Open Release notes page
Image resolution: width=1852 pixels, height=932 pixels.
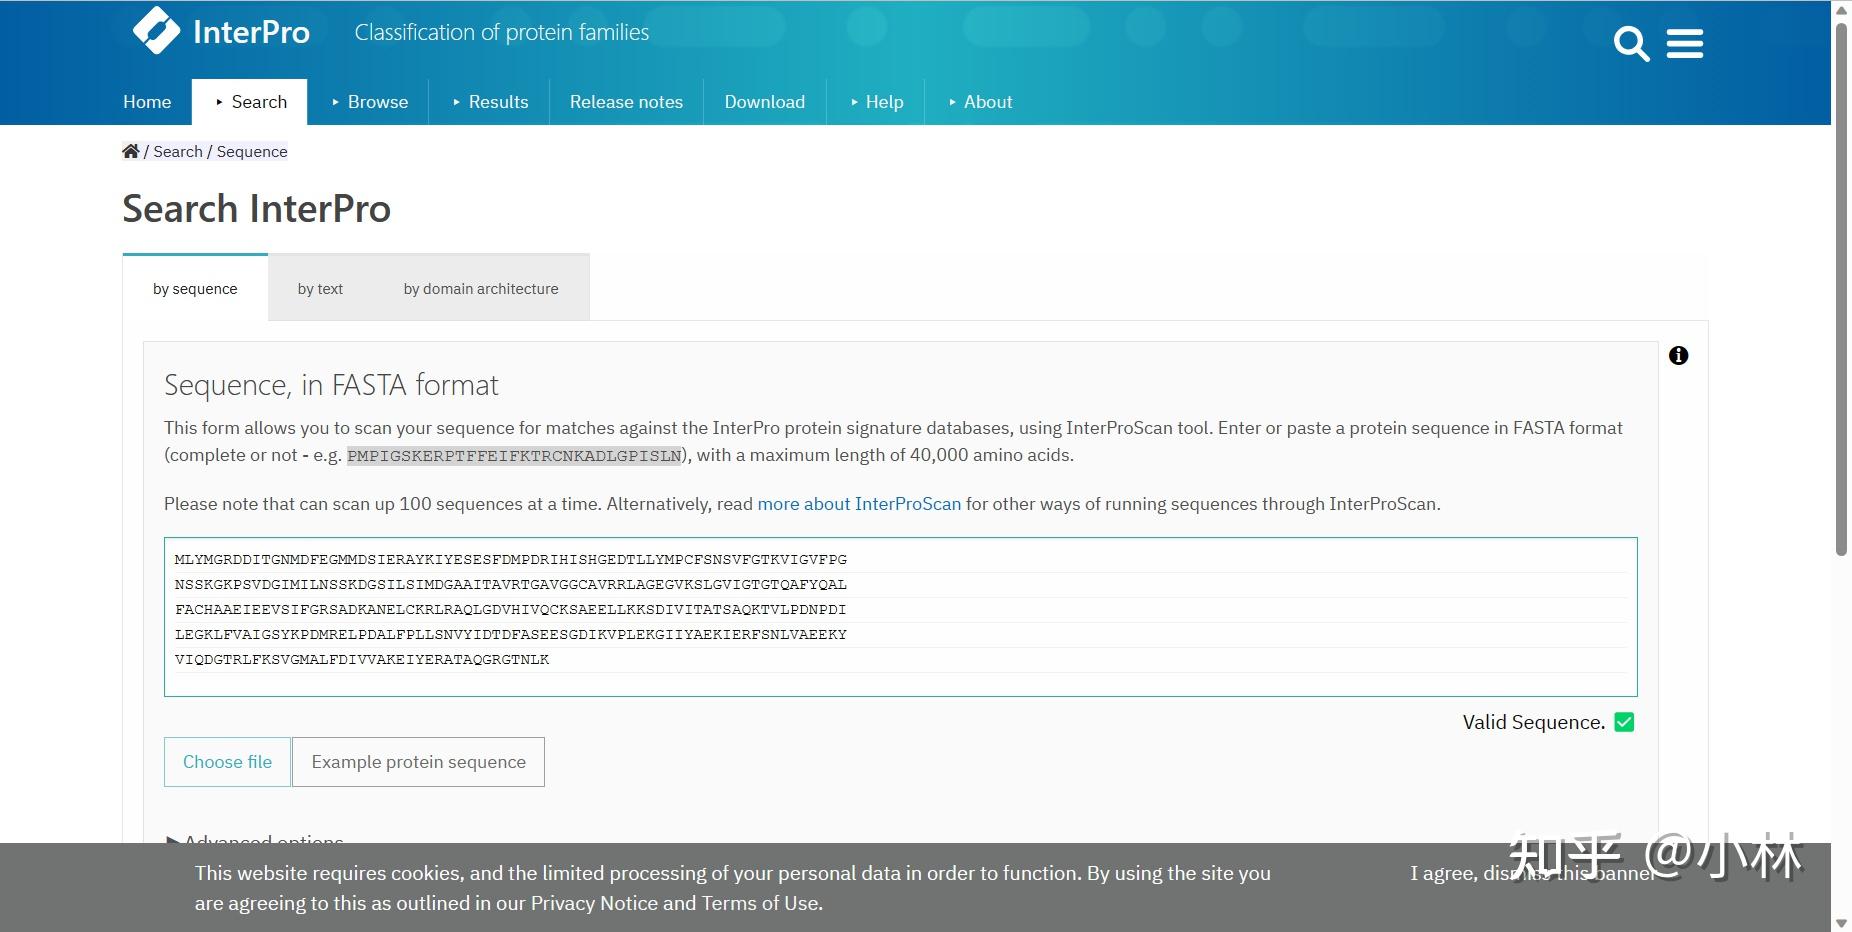click(x=626, y=102)
